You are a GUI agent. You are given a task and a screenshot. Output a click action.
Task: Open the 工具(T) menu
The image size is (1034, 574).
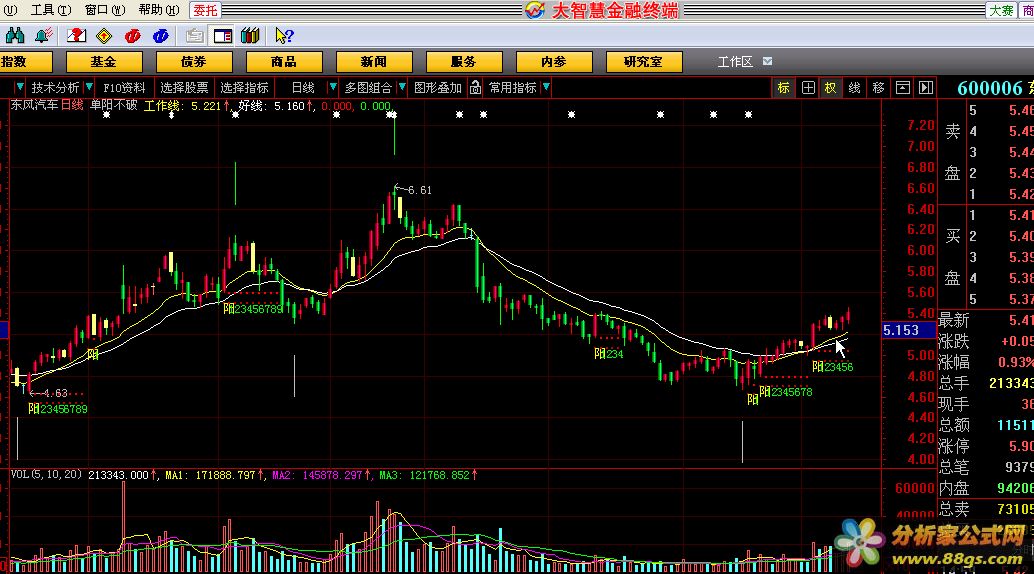click(51, 10)
